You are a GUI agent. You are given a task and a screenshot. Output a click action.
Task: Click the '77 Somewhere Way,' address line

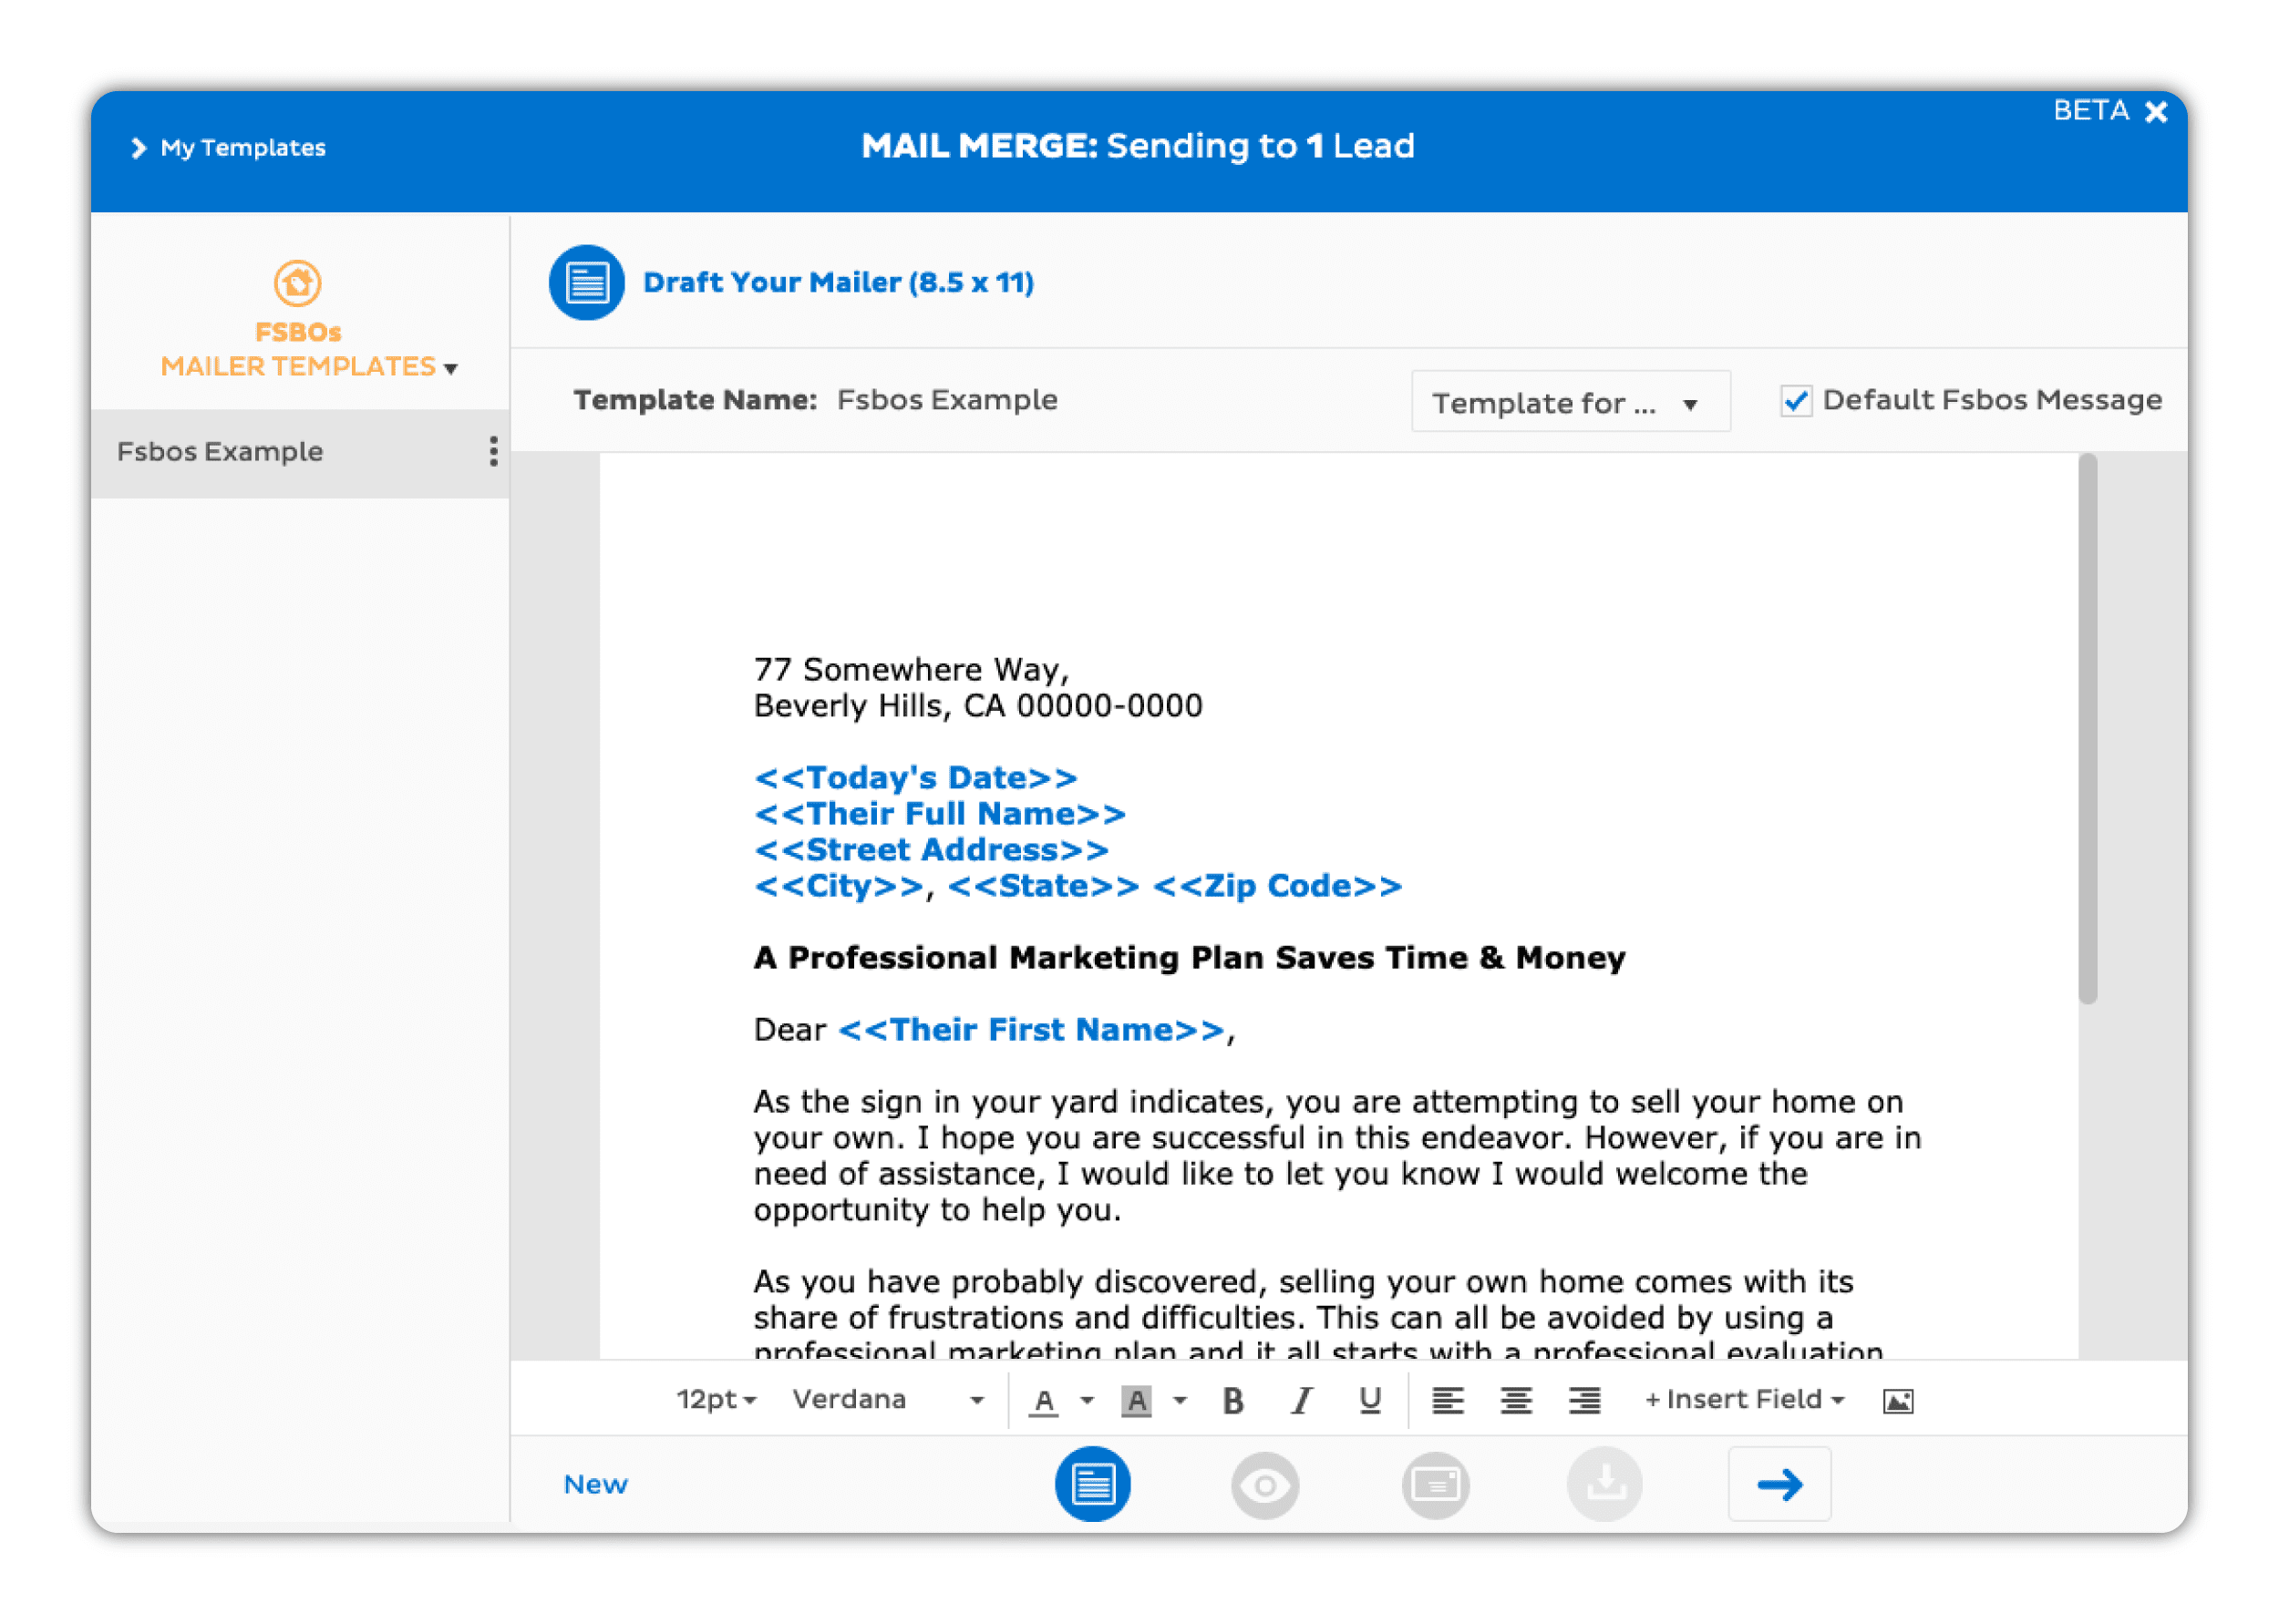pyautogui.click(x=911, y=669)
